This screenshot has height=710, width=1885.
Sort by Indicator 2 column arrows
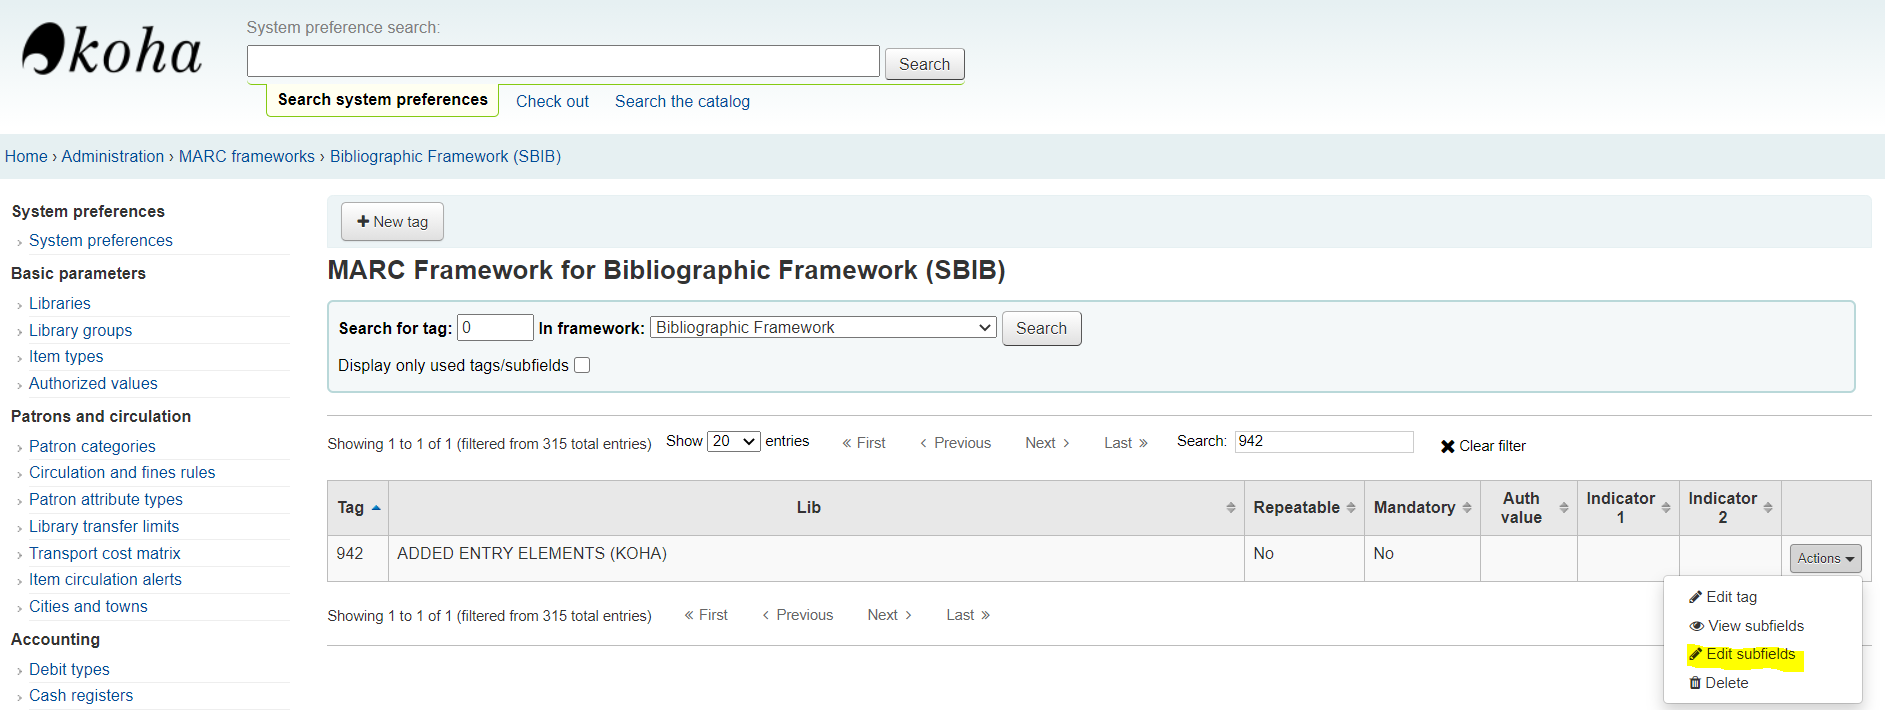point(1768,508)
